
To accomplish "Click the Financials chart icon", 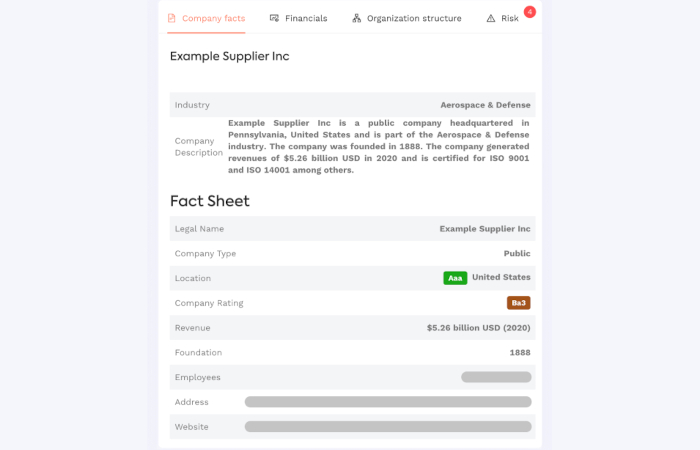I will [274, 18].
